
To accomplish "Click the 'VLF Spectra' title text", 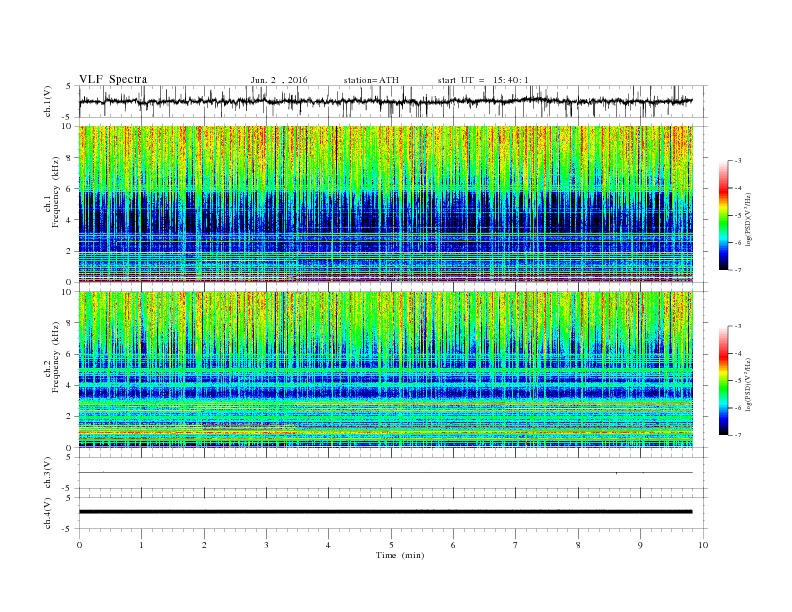I will [113, 79].
